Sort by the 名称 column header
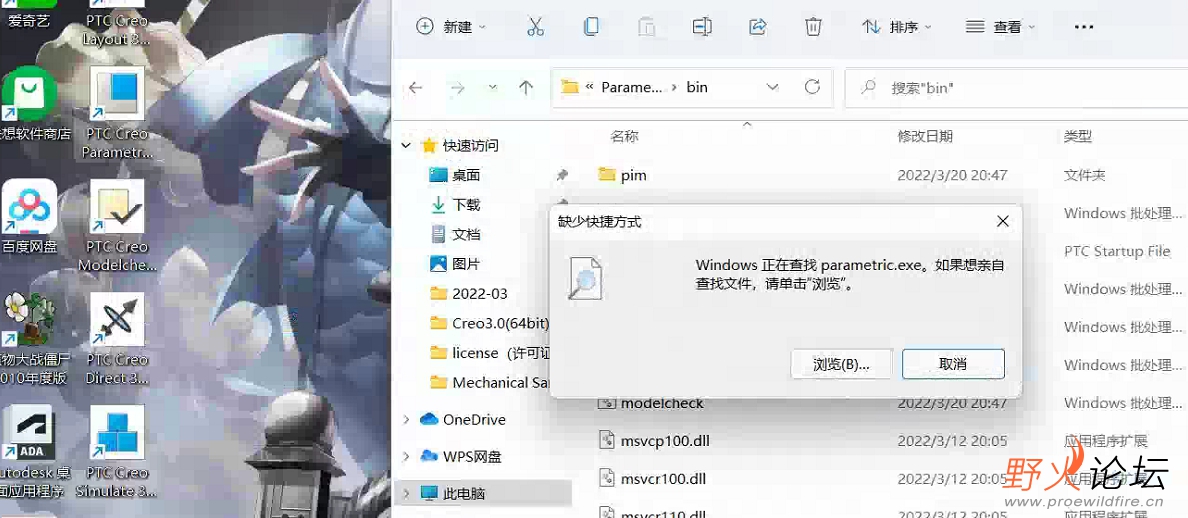Screen dimensions: 1188x518 pos(624,136)
